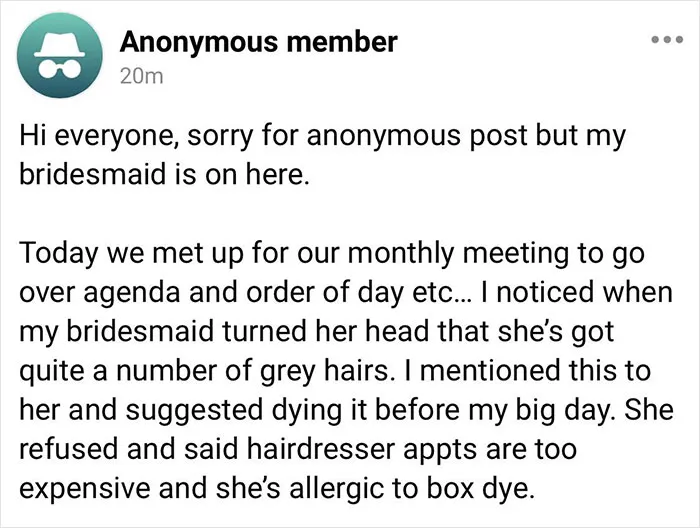Click the white hat in avatar
This screenshot has width=700, height=528.
(x=60, y=45)
